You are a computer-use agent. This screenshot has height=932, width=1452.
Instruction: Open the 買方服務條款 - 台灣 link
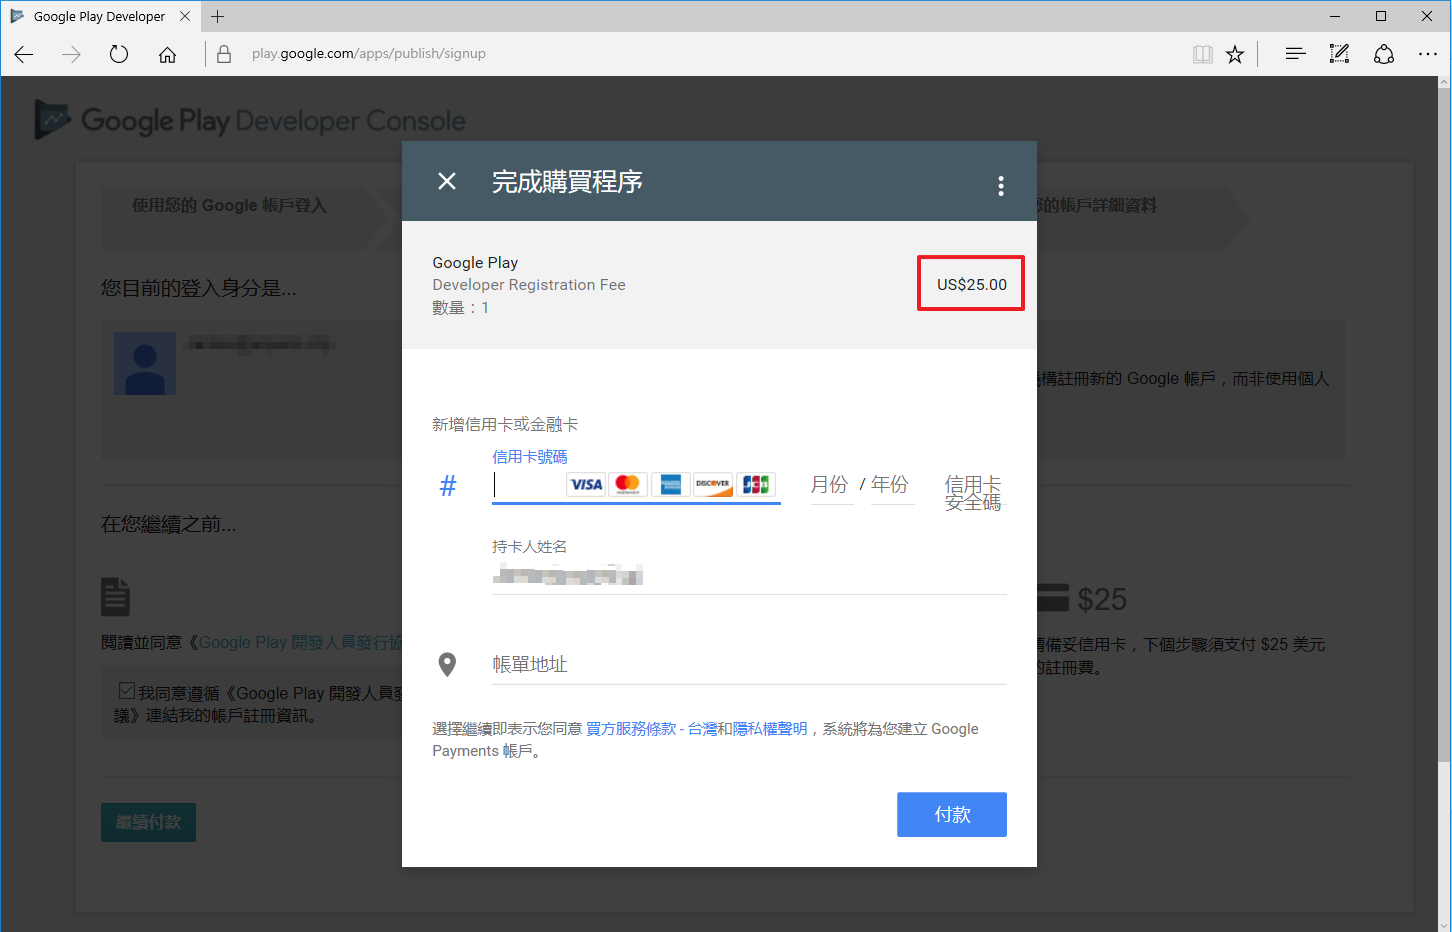(651, 729)
